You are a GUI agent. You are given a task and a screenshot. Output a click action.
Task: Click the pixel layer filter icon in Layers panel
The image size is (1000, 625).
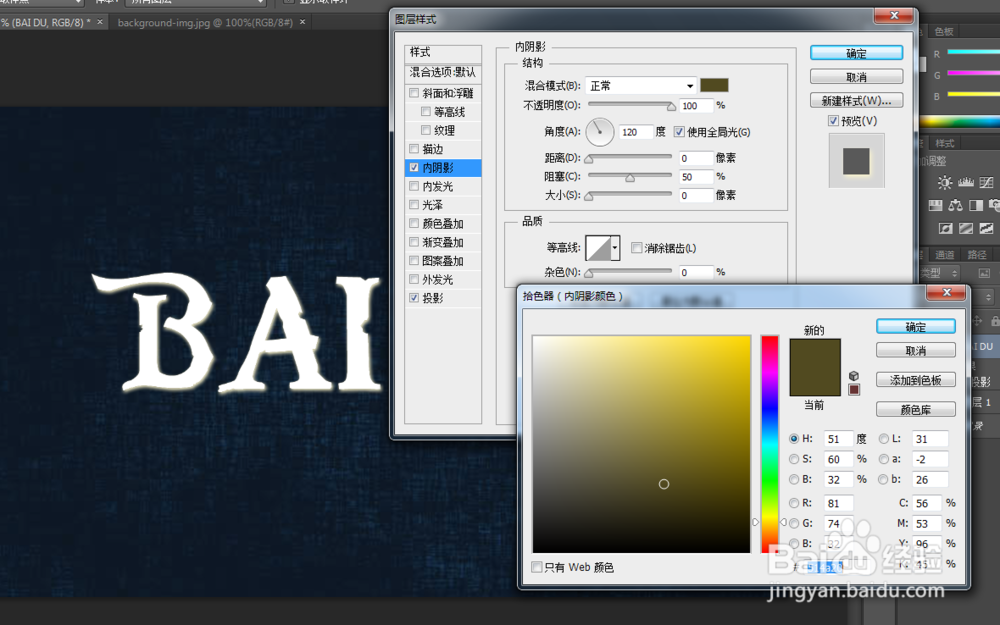(x=984, y=273)
